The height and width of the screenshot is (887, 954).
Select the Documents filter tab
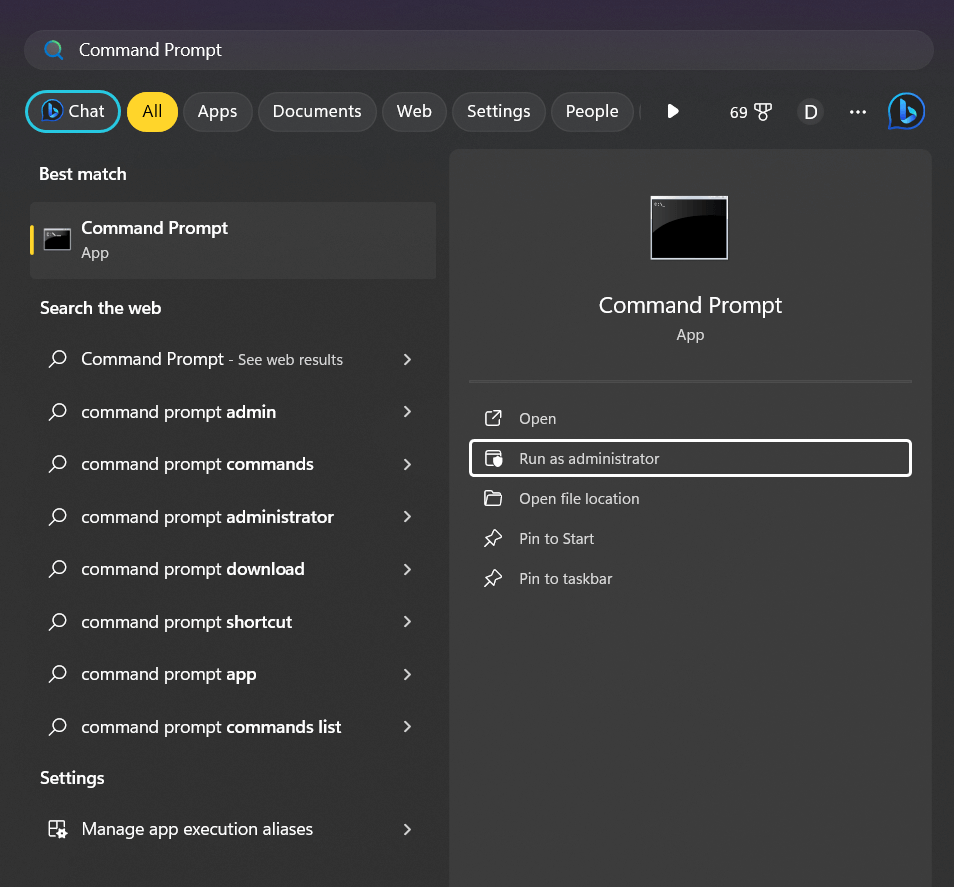[x=317, y=112]
